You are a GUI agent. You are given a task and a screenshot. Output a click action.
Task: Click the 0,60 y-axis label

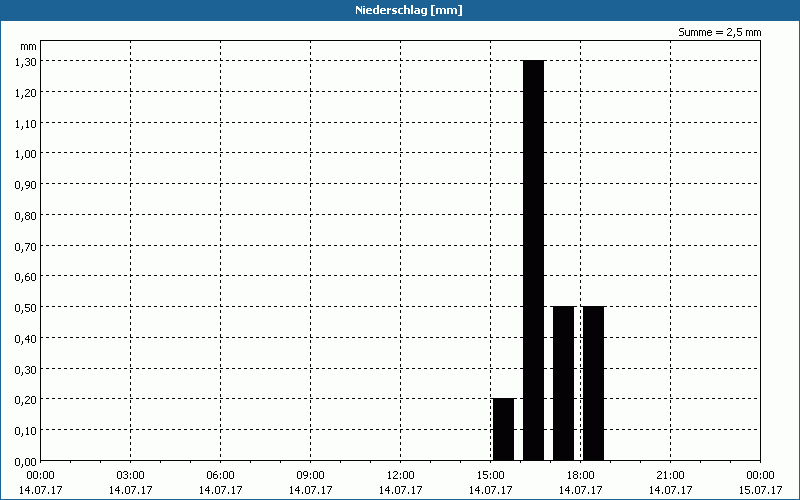point(26,277)
